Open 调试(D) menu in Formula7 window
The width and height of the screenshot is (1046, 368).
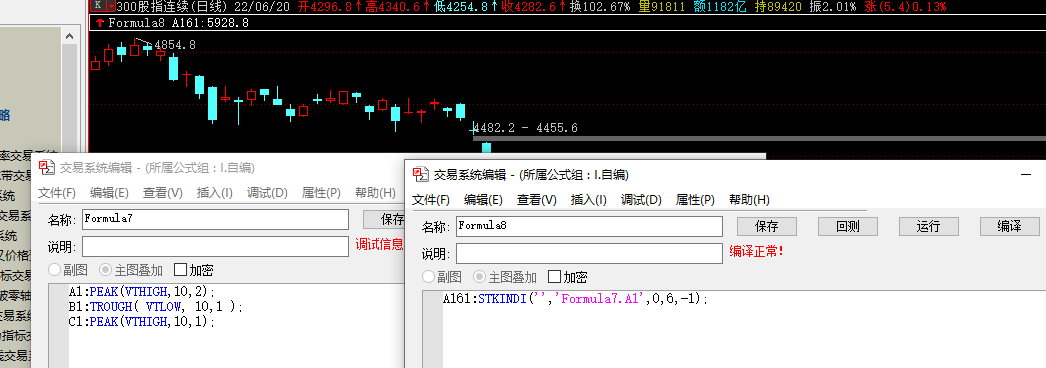[x=267, y=193]
